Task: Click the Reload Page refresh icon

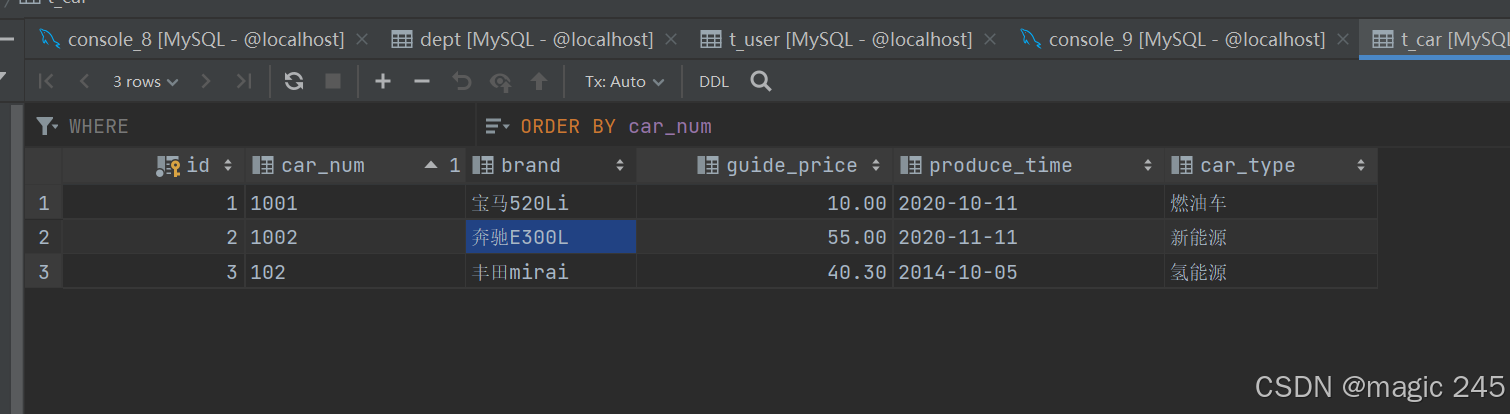Action: point(294,82)
